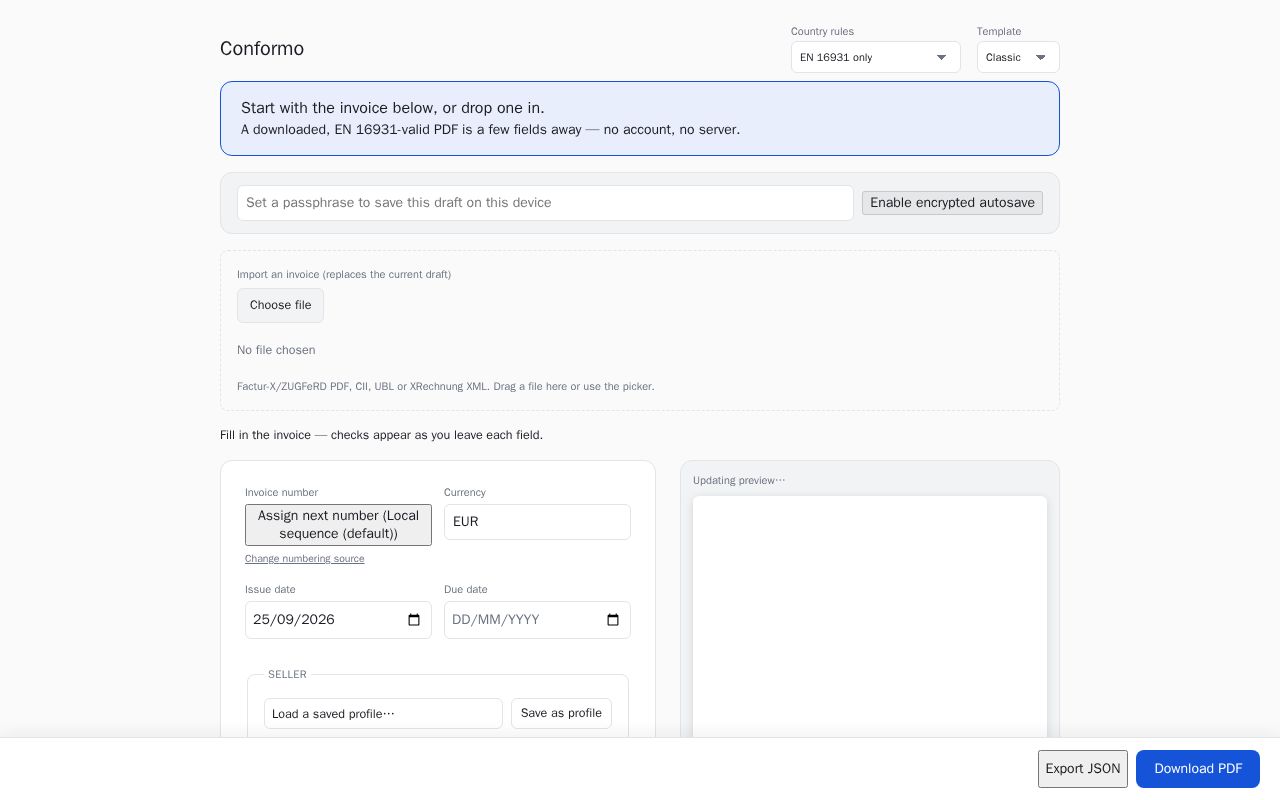Click the Due date field
Screen dimensions: 1280x800
point(537,620)
